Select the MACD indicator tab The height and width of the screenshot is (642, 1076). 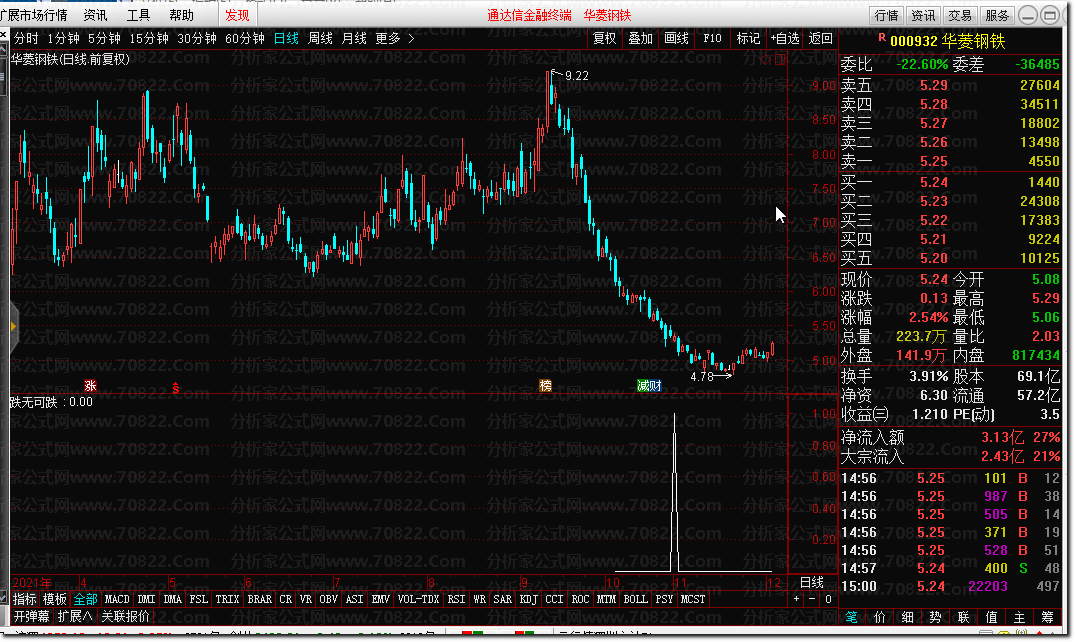click(x=117, y=599)
